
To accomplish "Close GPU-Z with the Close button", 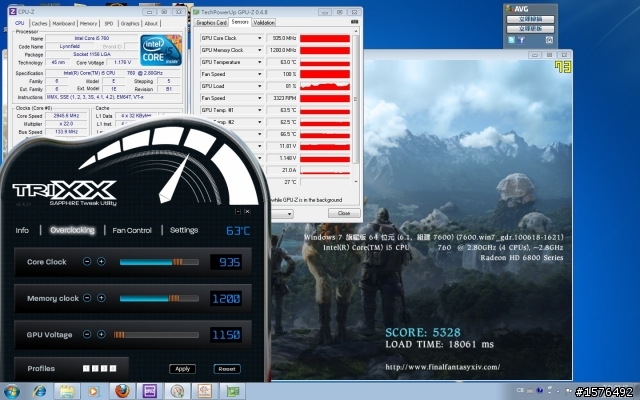I will 344,213.
